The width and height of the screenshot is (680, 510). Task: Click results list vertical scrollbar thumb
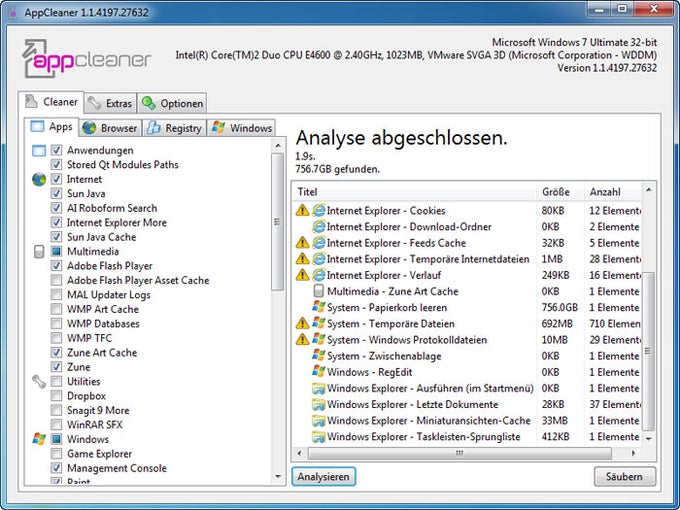[648, 351]
